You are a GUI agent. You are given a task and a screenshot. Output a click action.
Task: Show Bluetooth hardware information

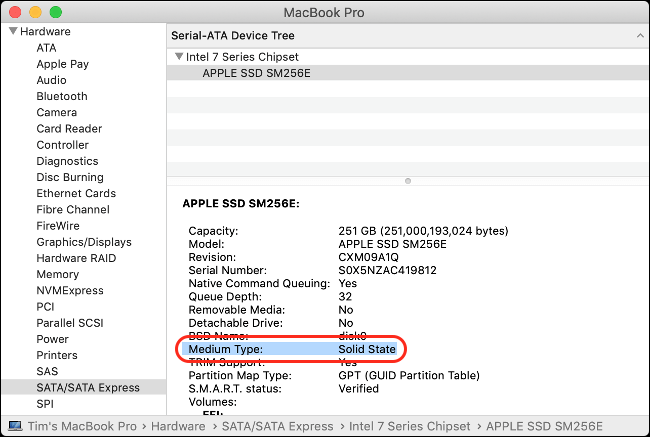pos(62,96)
